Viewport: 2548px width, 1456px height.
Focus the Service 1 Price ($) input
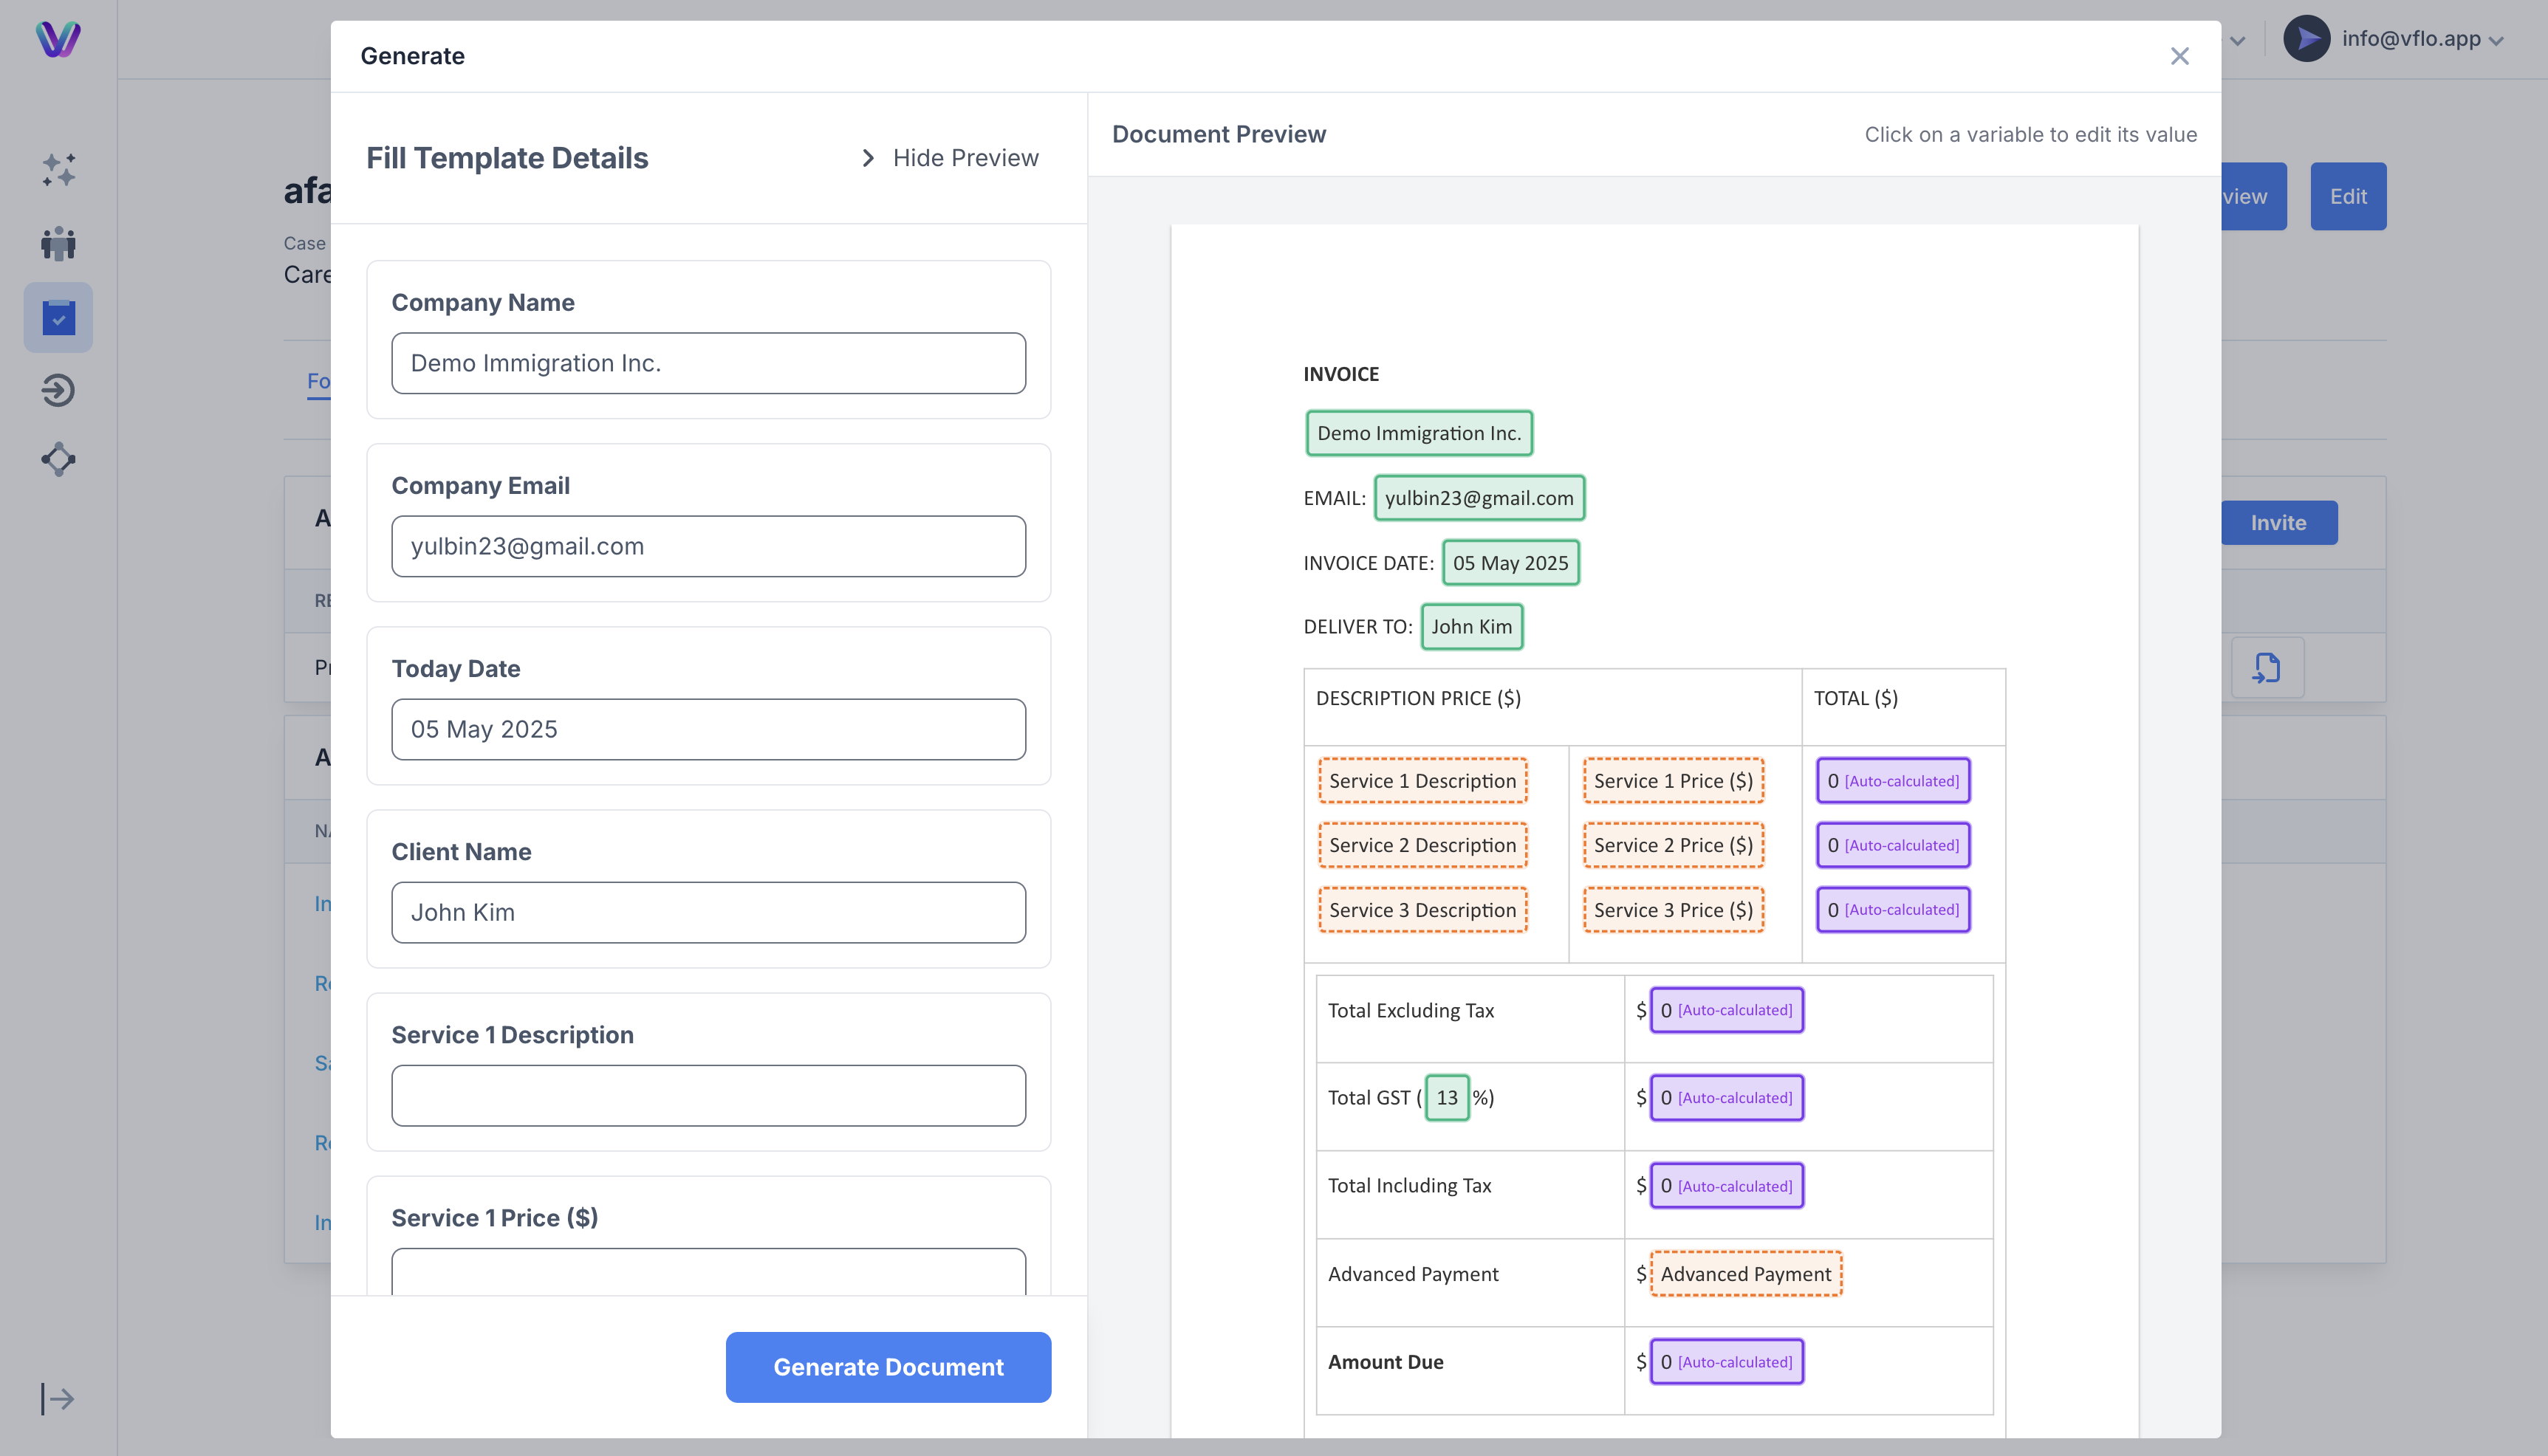[708, 1271]
